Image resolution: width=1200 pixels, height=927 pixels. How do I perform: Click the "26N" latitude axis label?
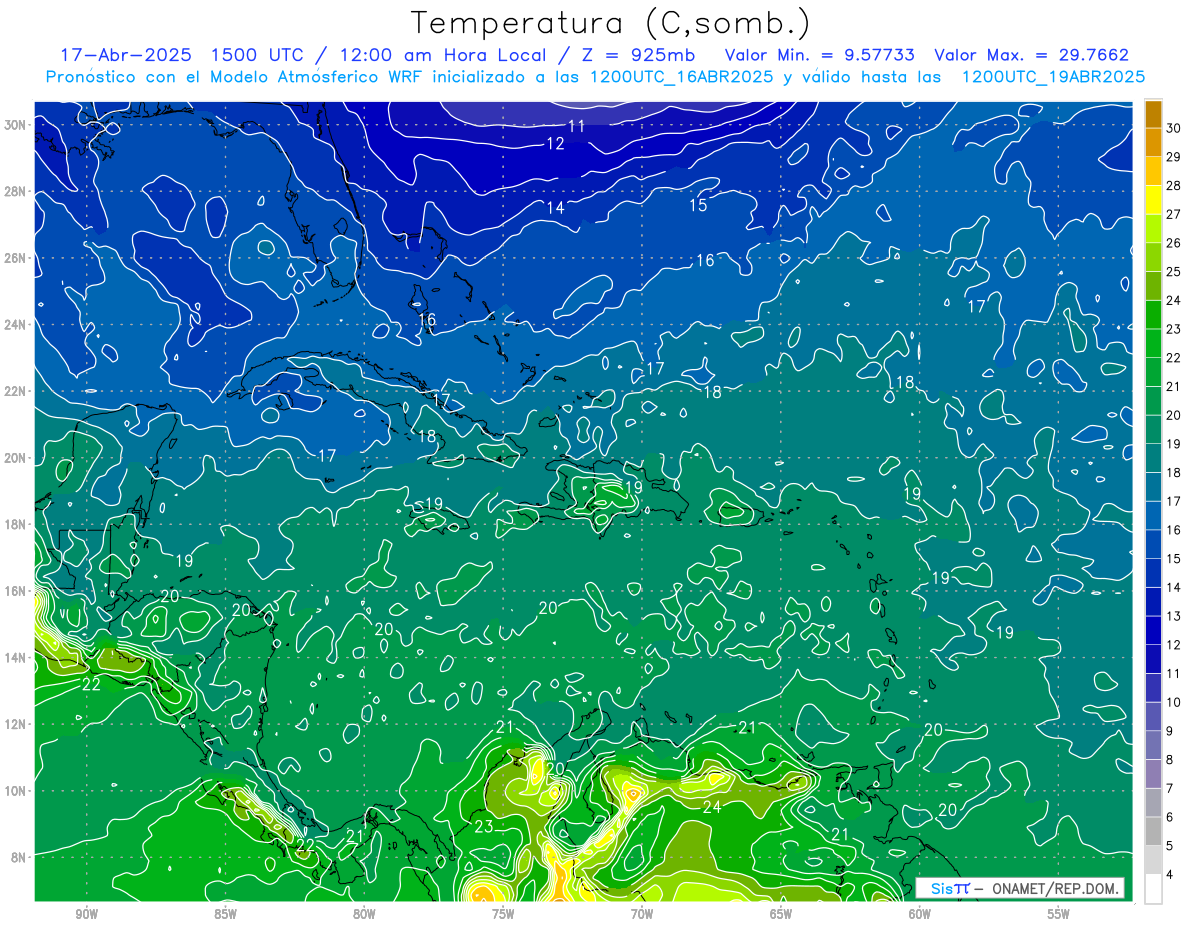(x=15, y=258)
